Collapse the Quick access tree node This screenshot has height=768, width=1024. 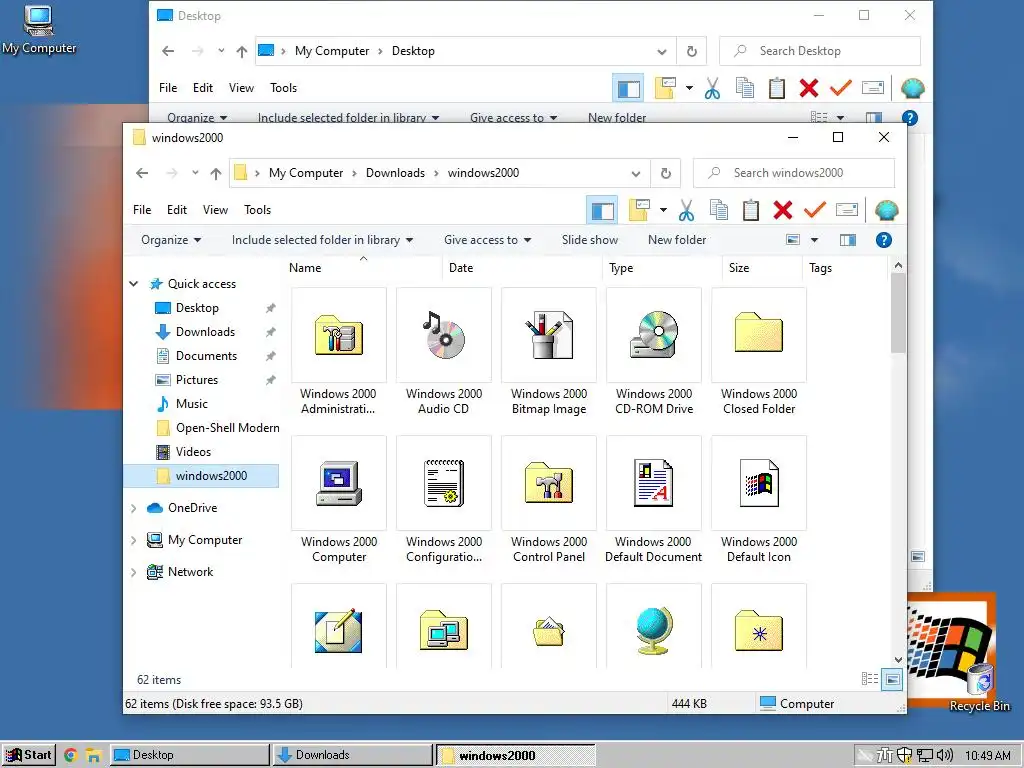tap(133, 283)
